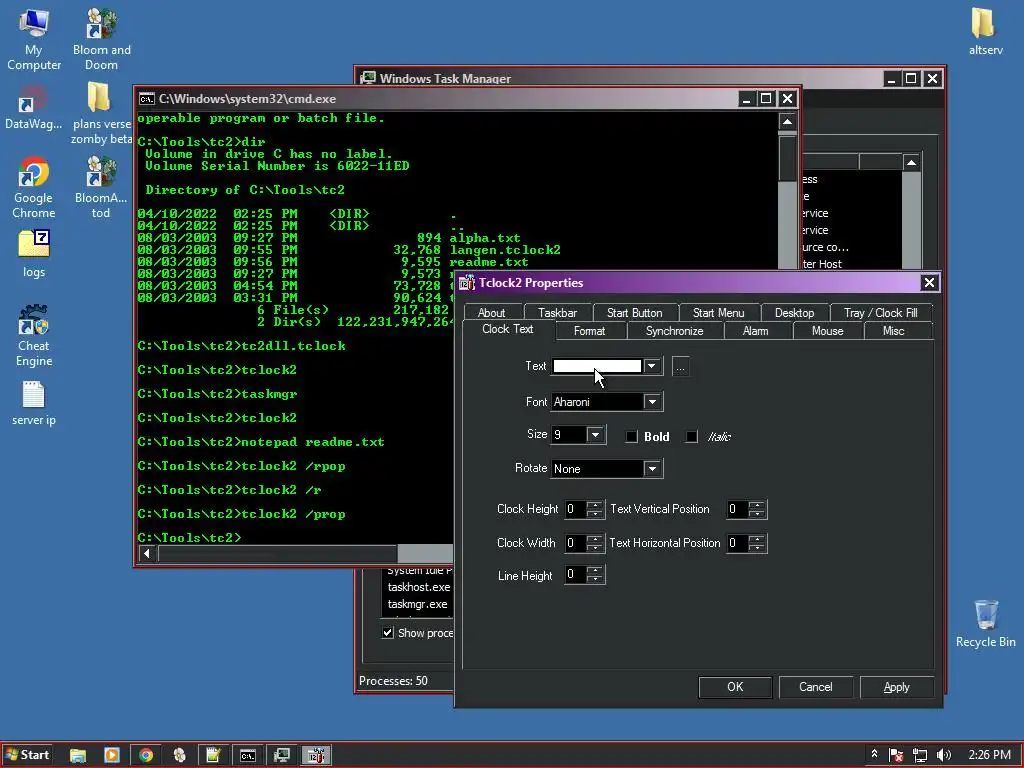Image resolution: width=1024 pixels, height=768 pixels.
Task: Switch to the Synchronize tab
Action: [x=675, y=331]
